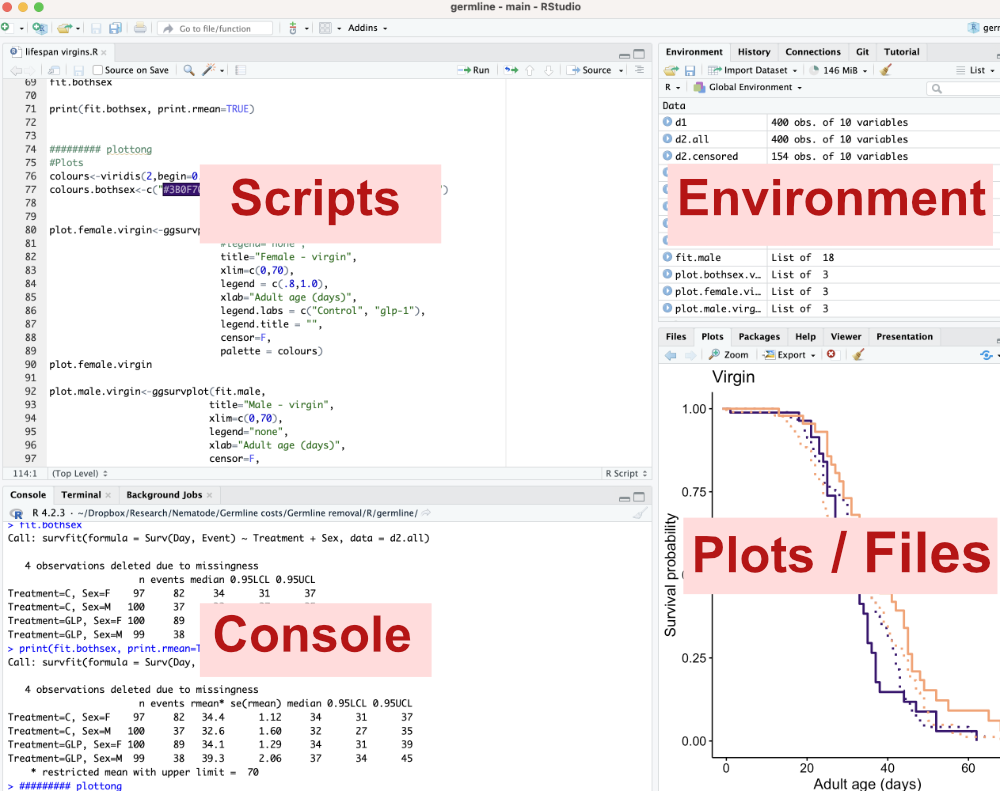Expand the d2.censored data frame entry
Image resolution: width=1000 pixels, height=791 pixels.
667,156
